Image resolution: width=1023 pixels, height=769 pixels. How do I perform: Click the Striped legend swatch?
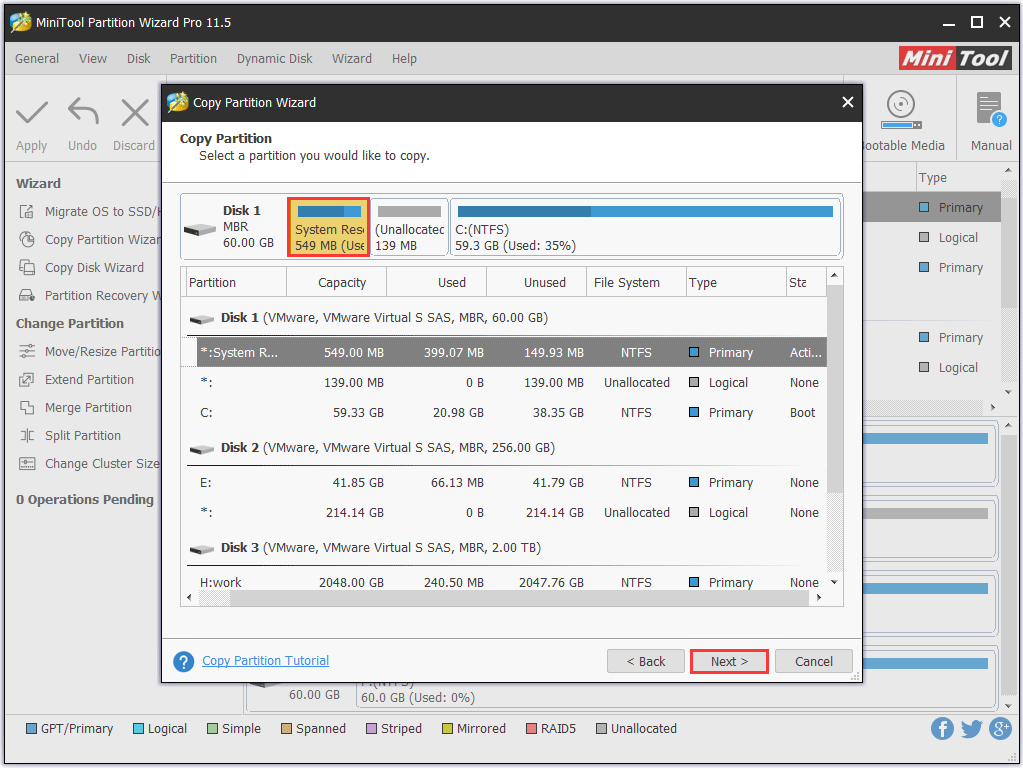click(371, 729)
